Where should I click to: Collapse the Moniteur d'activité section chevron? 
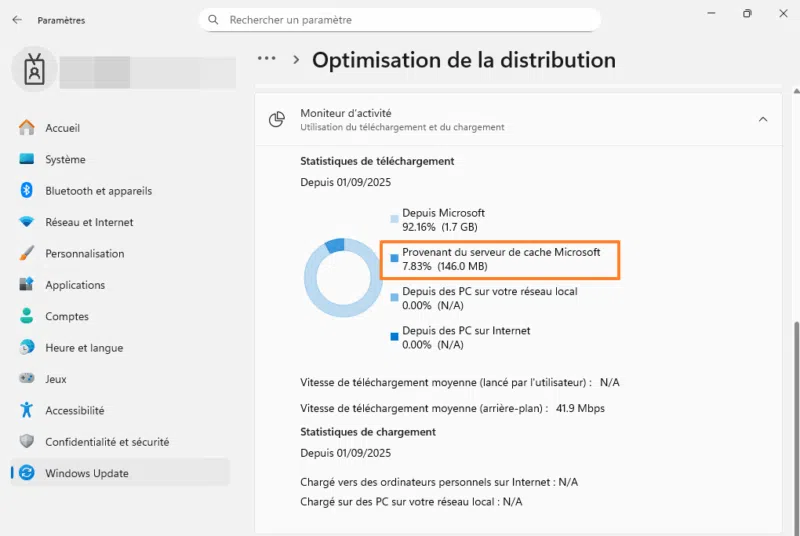pos(763,120)
